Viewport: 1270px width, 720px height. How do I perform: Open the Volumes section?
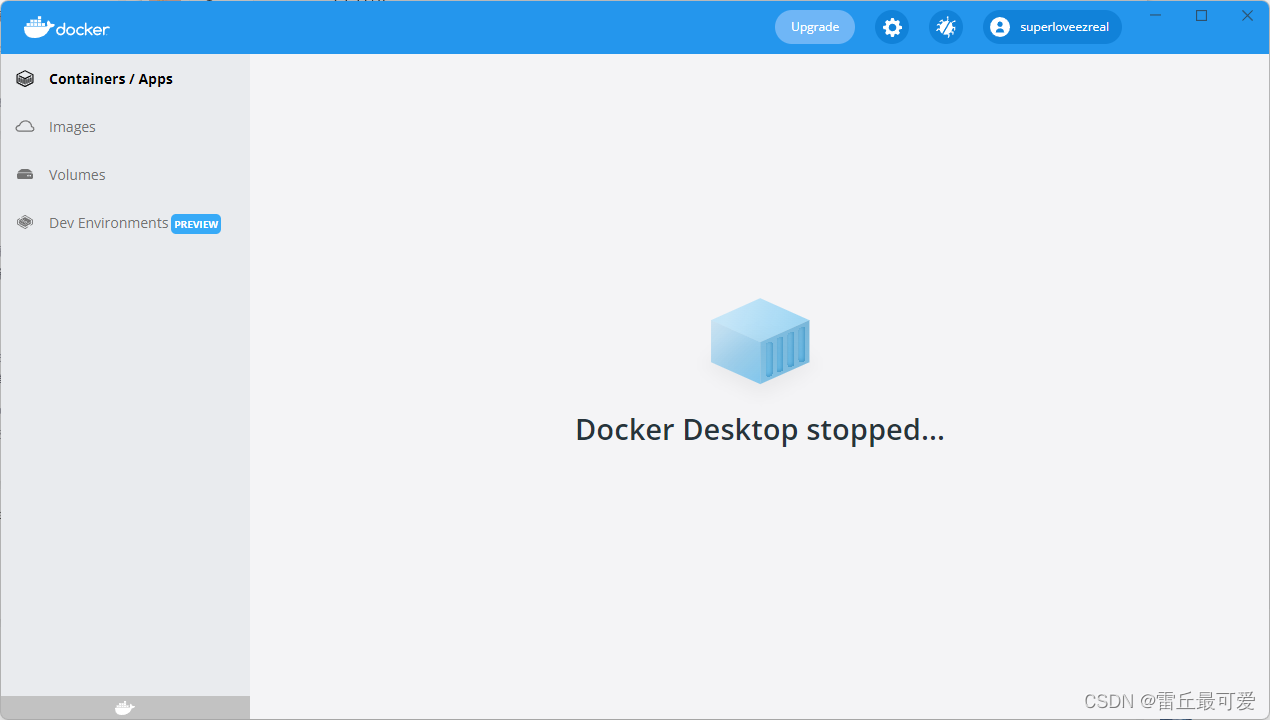(76, 174)
